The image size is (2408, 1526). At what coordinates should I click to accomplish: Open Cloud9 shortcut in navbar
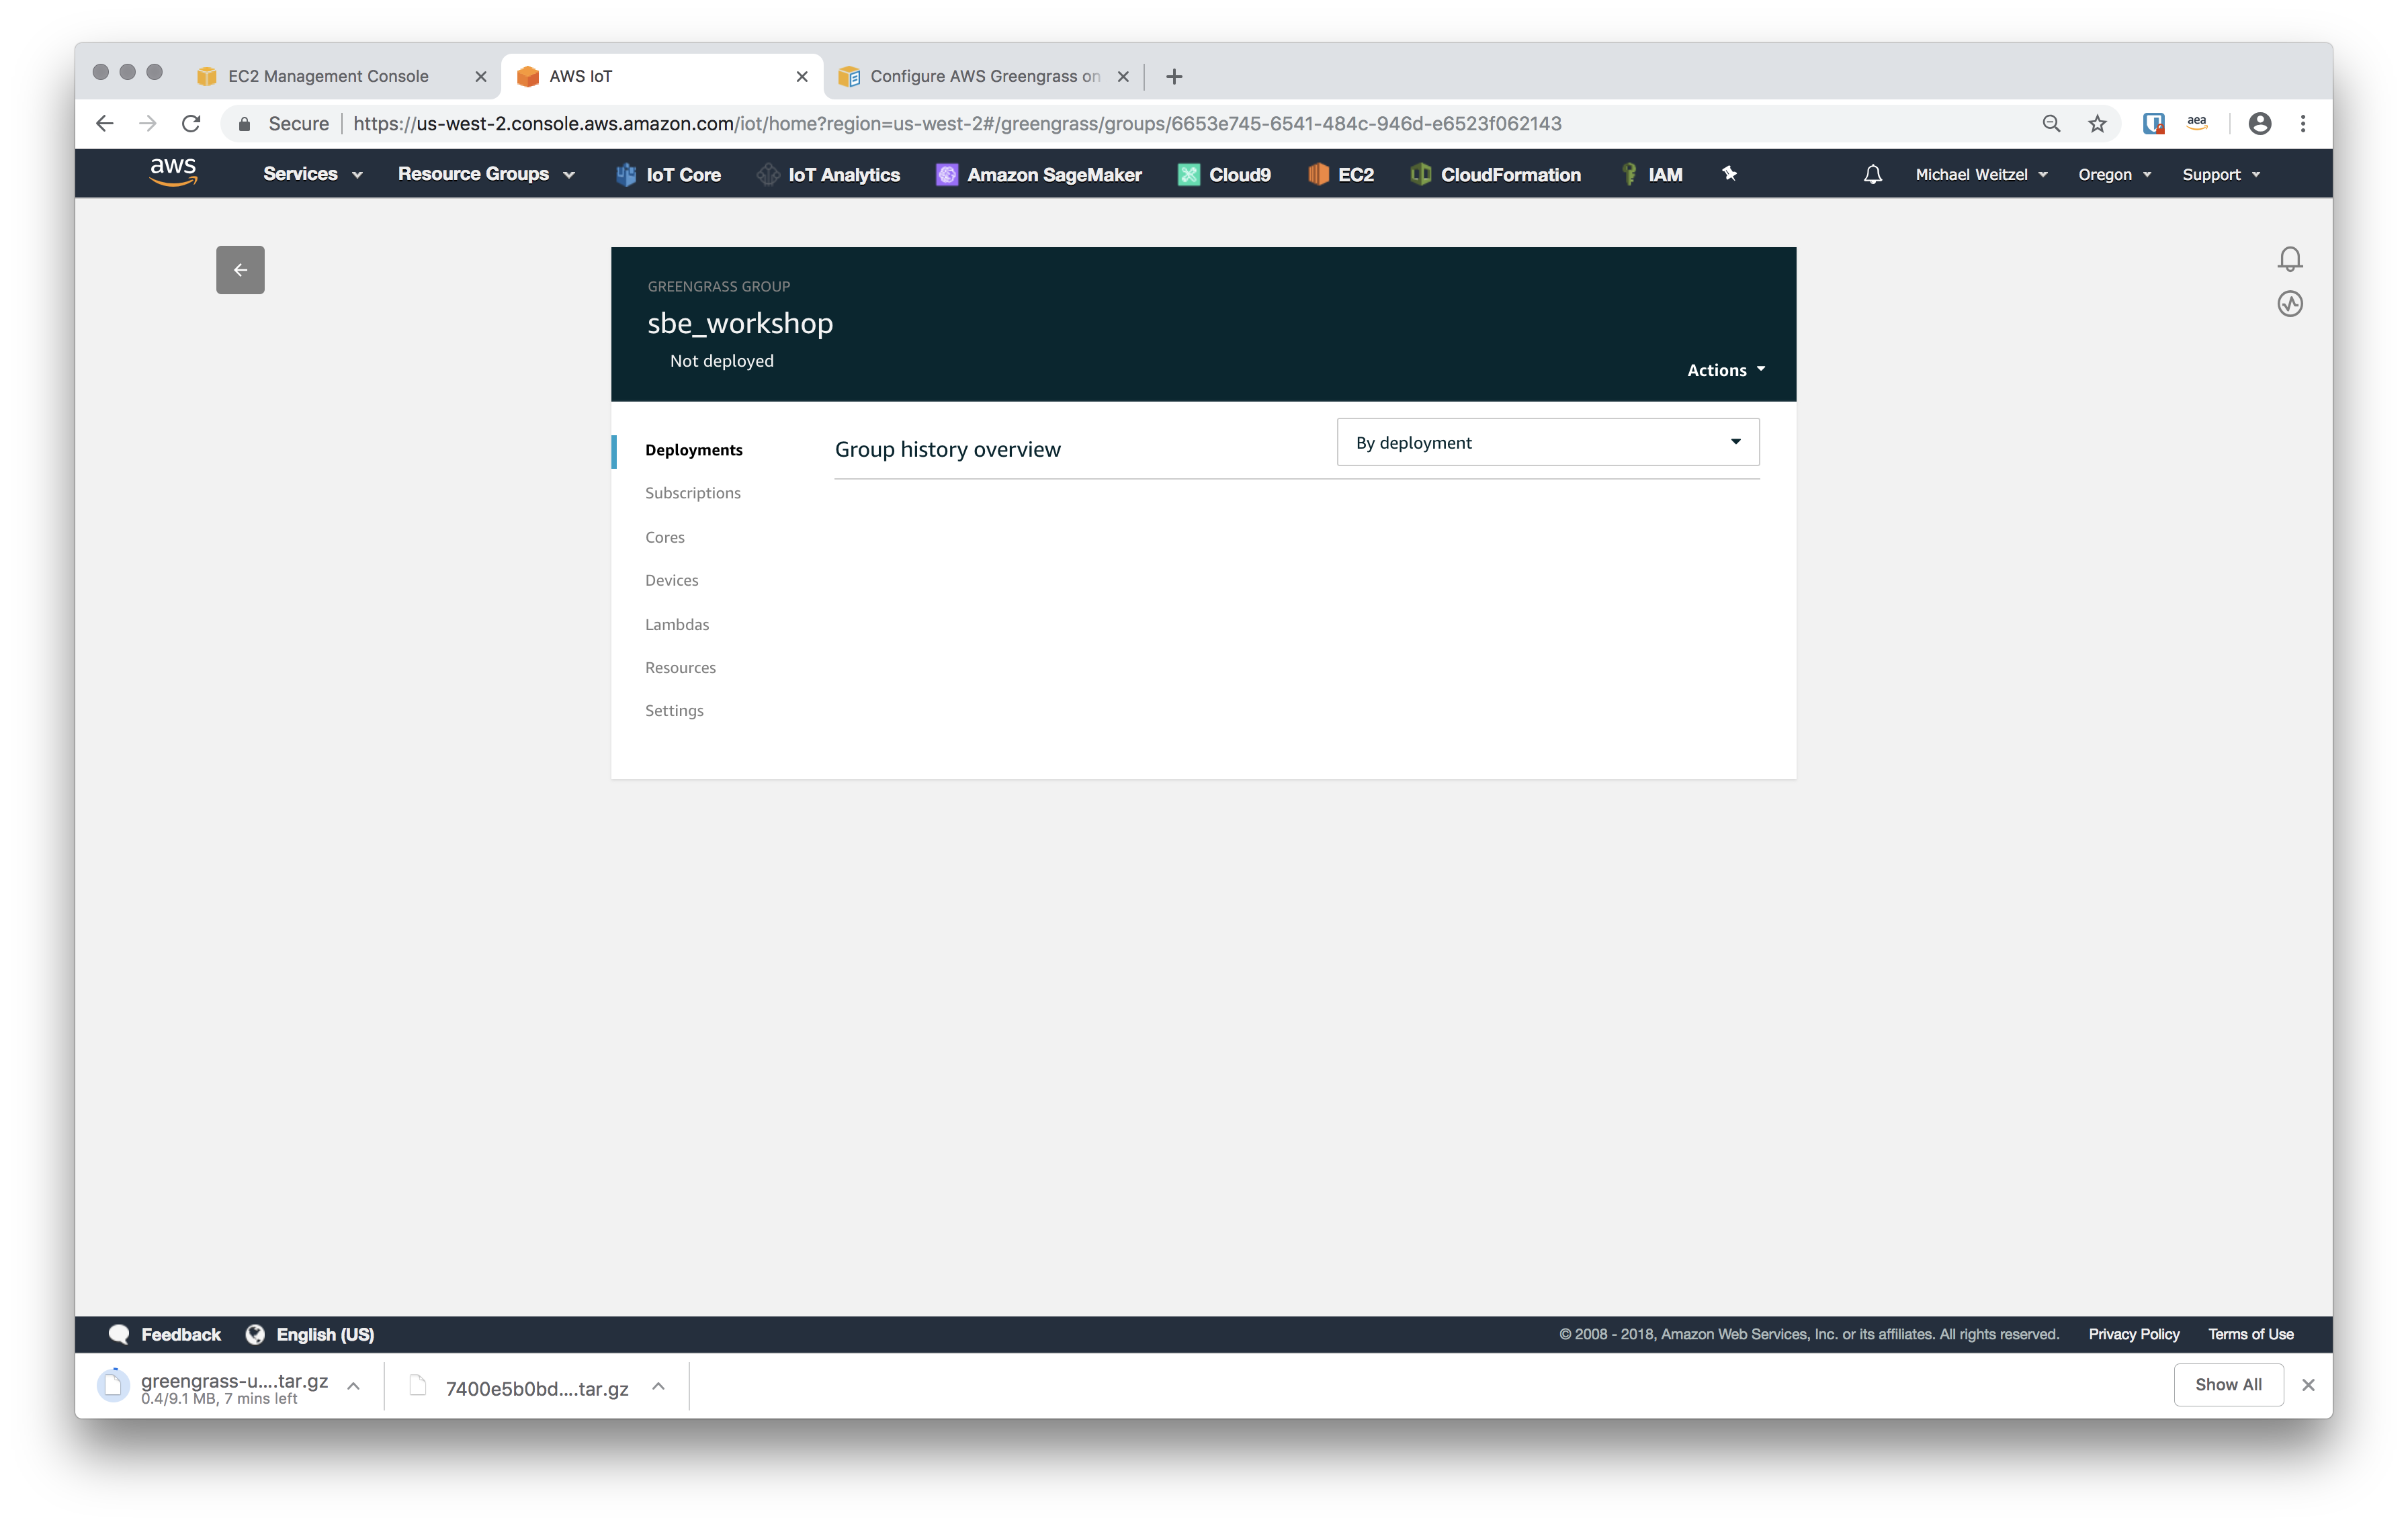coord(1224,174)
